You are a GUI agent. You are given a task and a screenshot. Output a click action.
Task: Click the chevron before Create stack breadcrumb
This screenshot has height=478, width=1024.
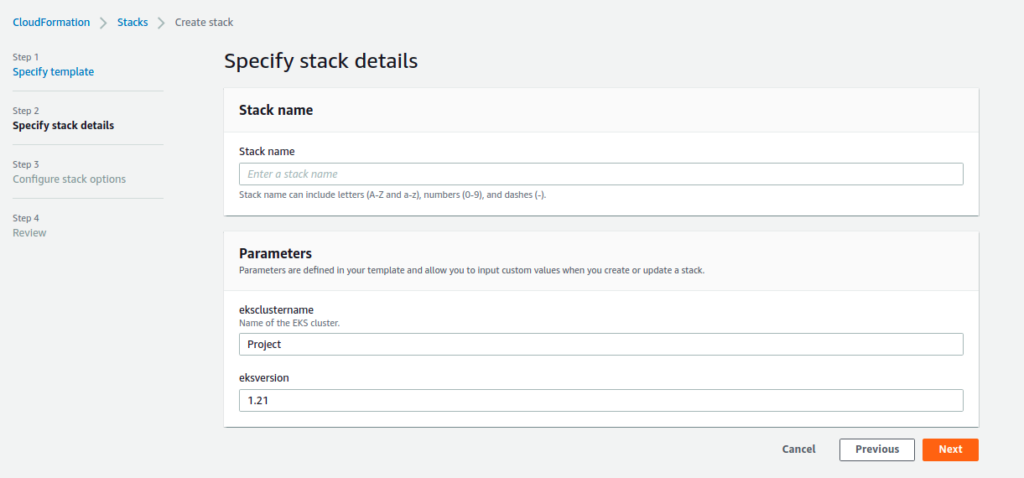161,22
